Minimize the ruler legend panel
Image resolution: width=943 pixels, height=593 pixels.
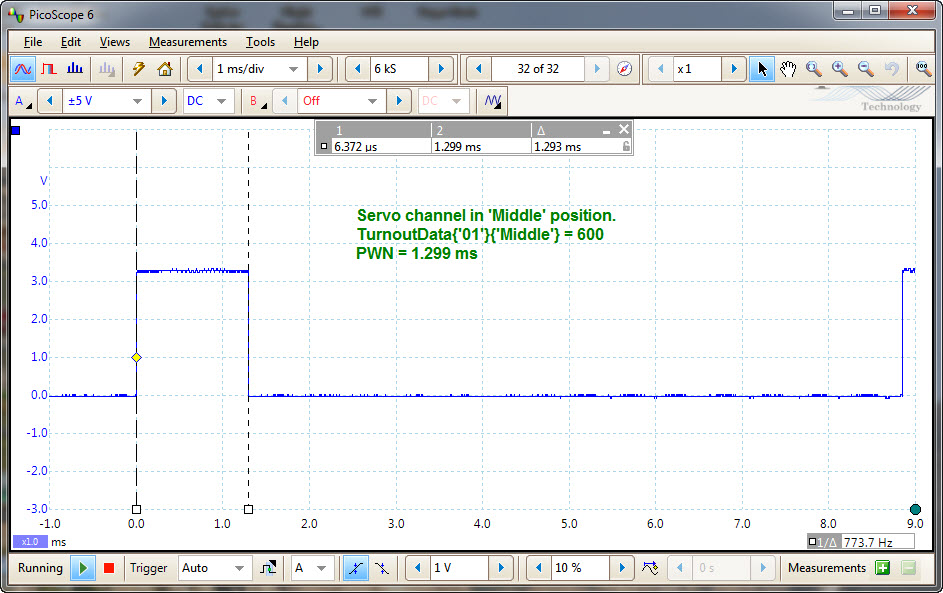point(606,131)
